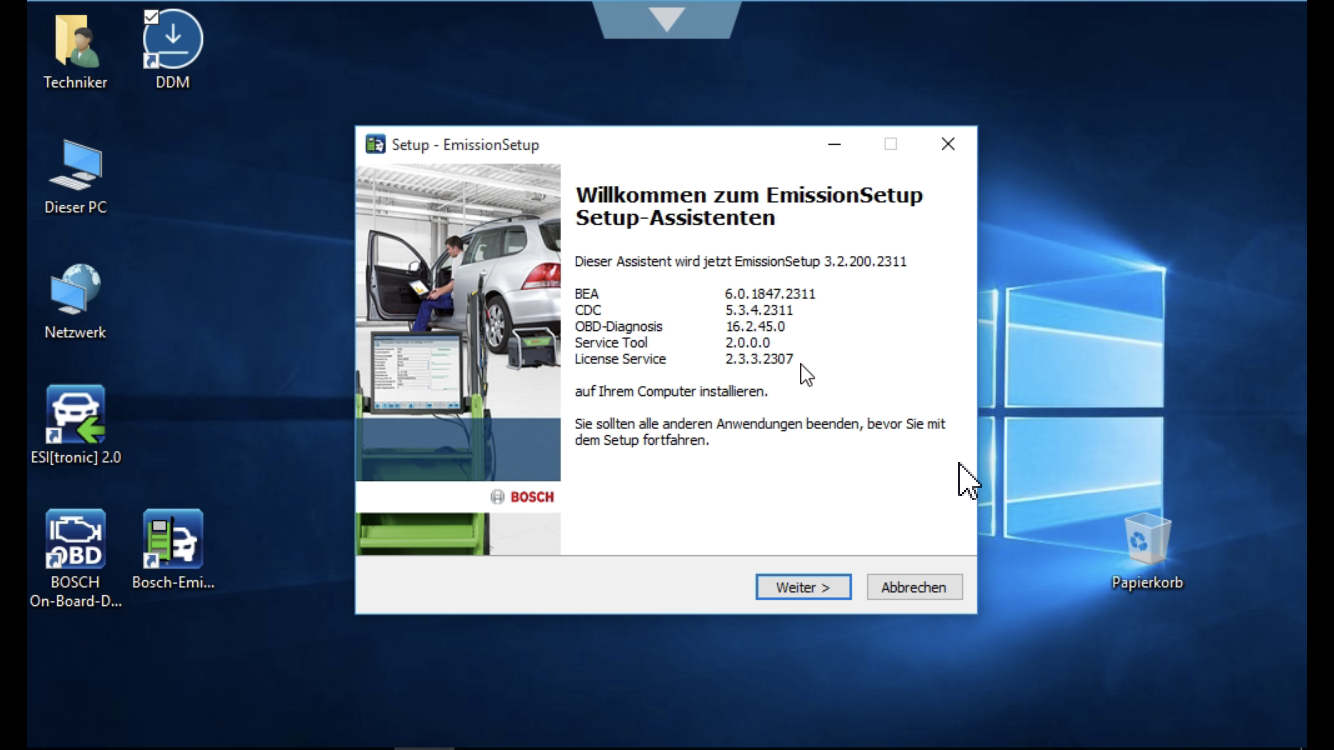Screen dimensions: 1334x750
Task: Close the EmissionSetup setup window
Action: tap(948, 144)
